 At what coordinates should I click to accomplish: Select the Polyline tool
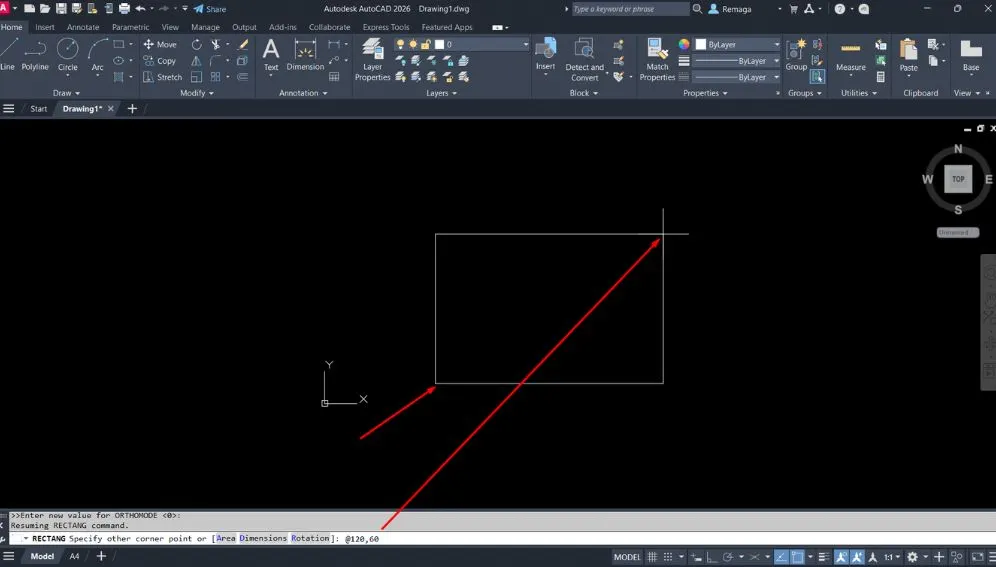[35, 54]
